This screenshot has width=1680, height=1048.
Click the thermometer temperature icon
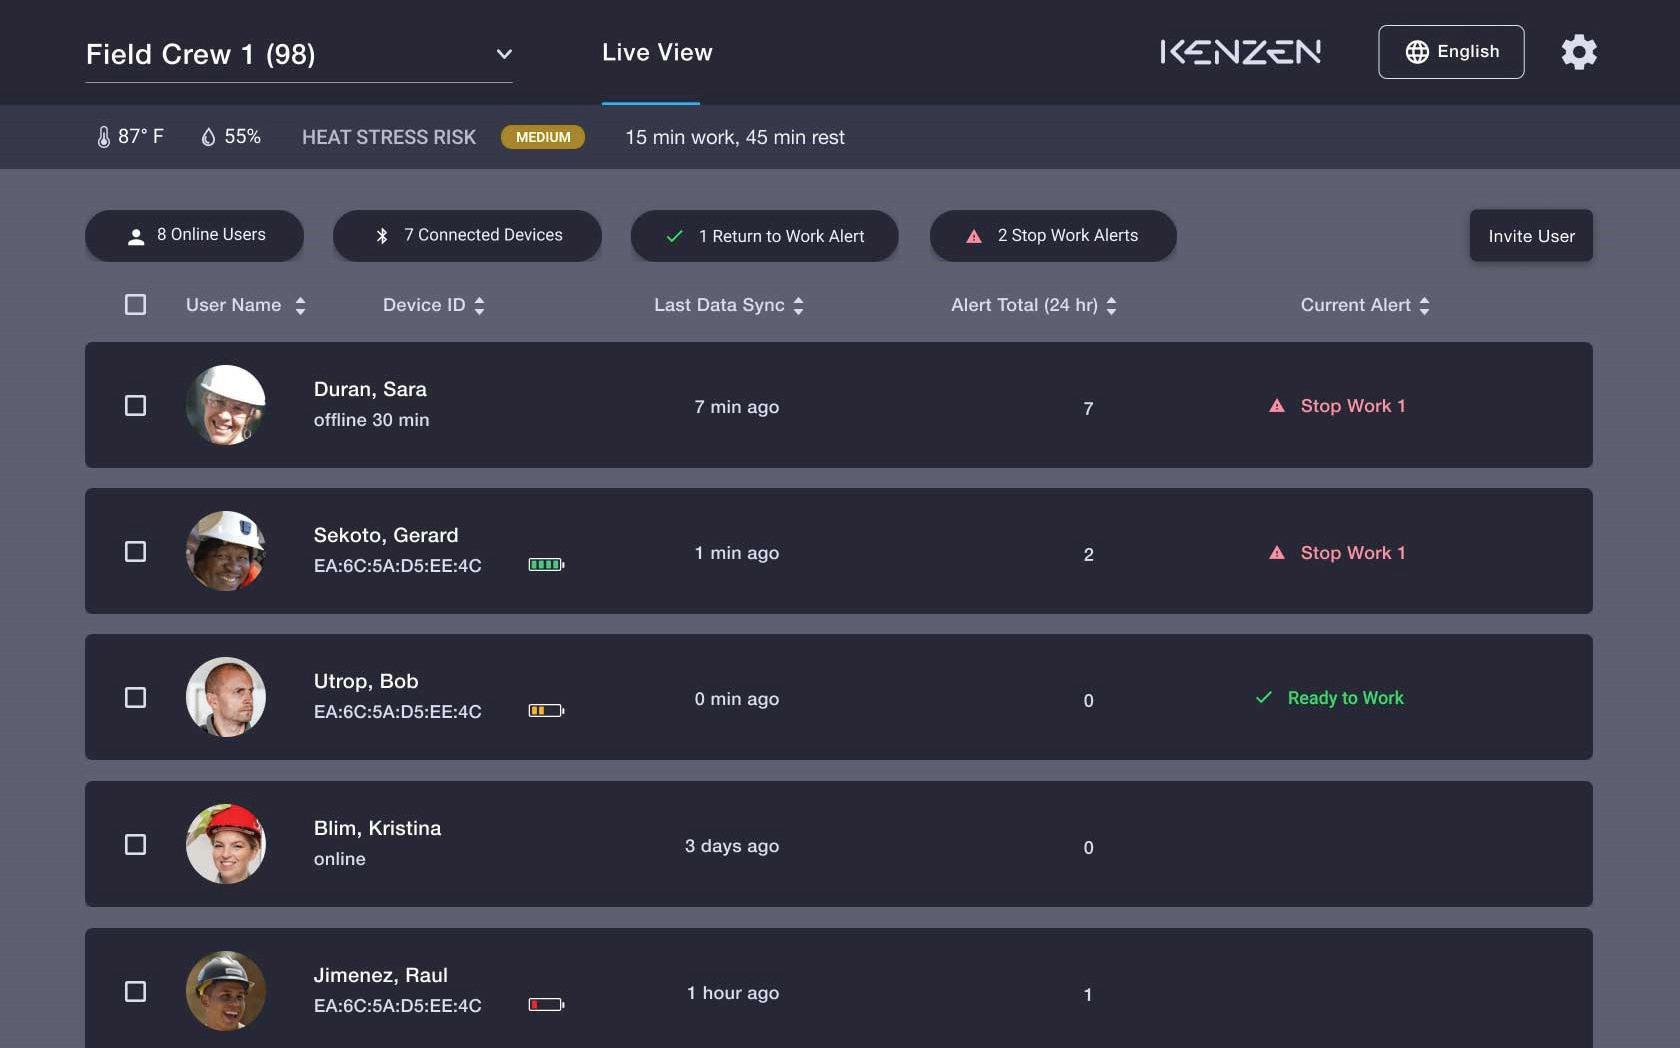(x=103, y=137)
